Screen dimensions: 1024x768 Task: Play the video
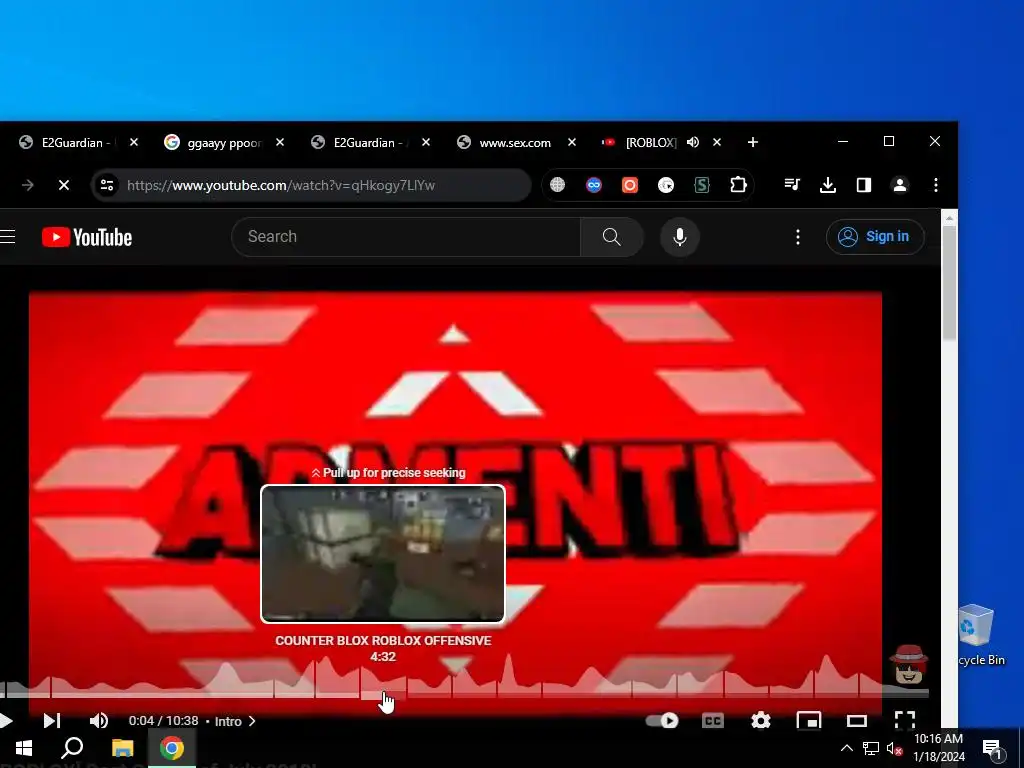(6, 720)
